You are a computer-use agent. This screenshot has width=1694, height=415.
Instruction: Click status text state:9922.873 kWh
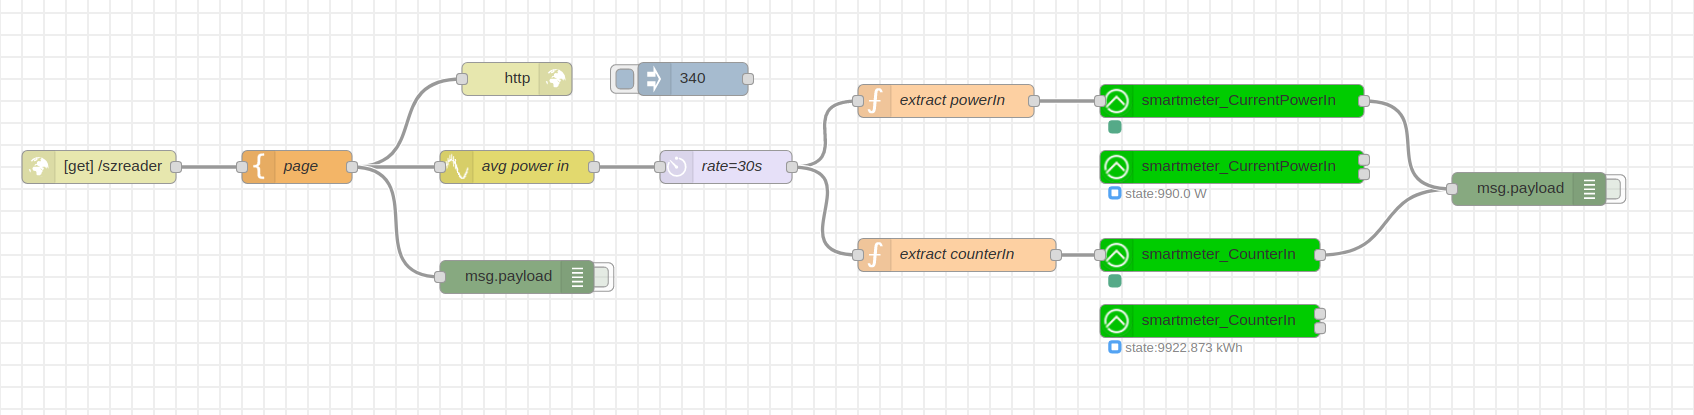(x=1184, y=348)
